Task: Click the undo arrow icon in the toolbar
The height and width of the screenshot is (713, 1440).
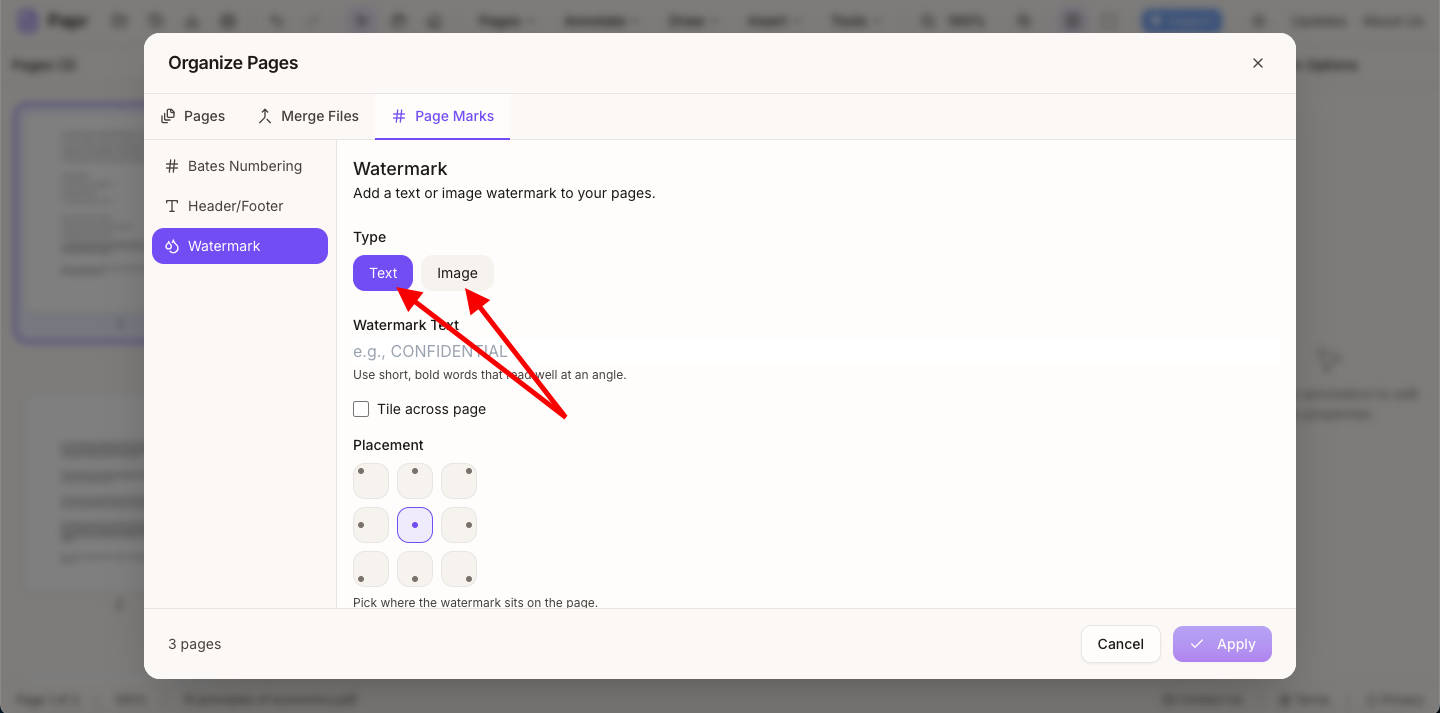Action: coord(277,20)
